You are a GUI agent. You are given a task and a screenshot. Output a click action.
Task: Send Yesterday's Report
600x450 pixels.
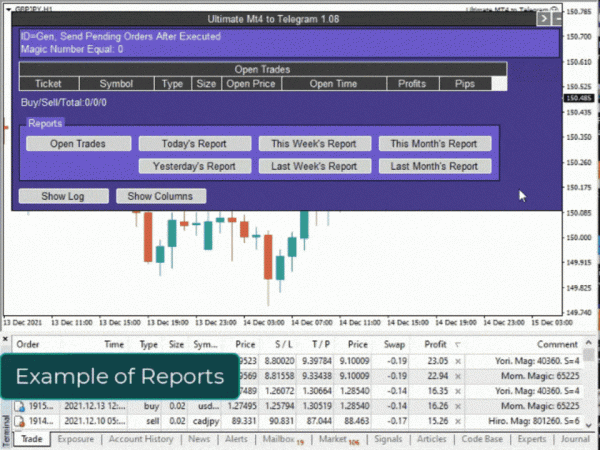(195, 166)
